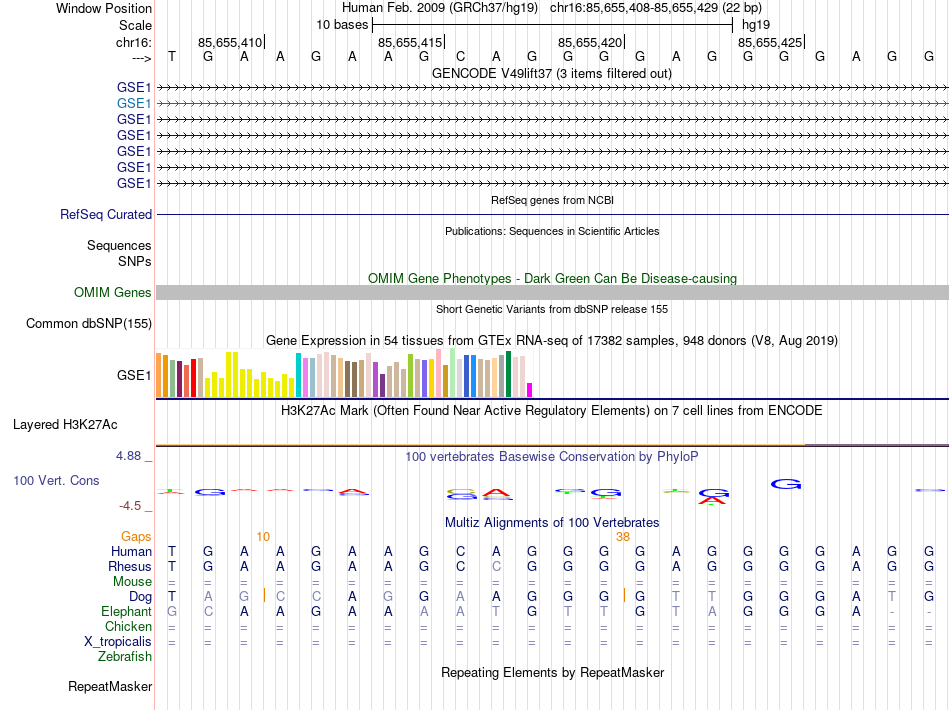Open Multiz Alignments of 100 Vertebrates title

551,522
